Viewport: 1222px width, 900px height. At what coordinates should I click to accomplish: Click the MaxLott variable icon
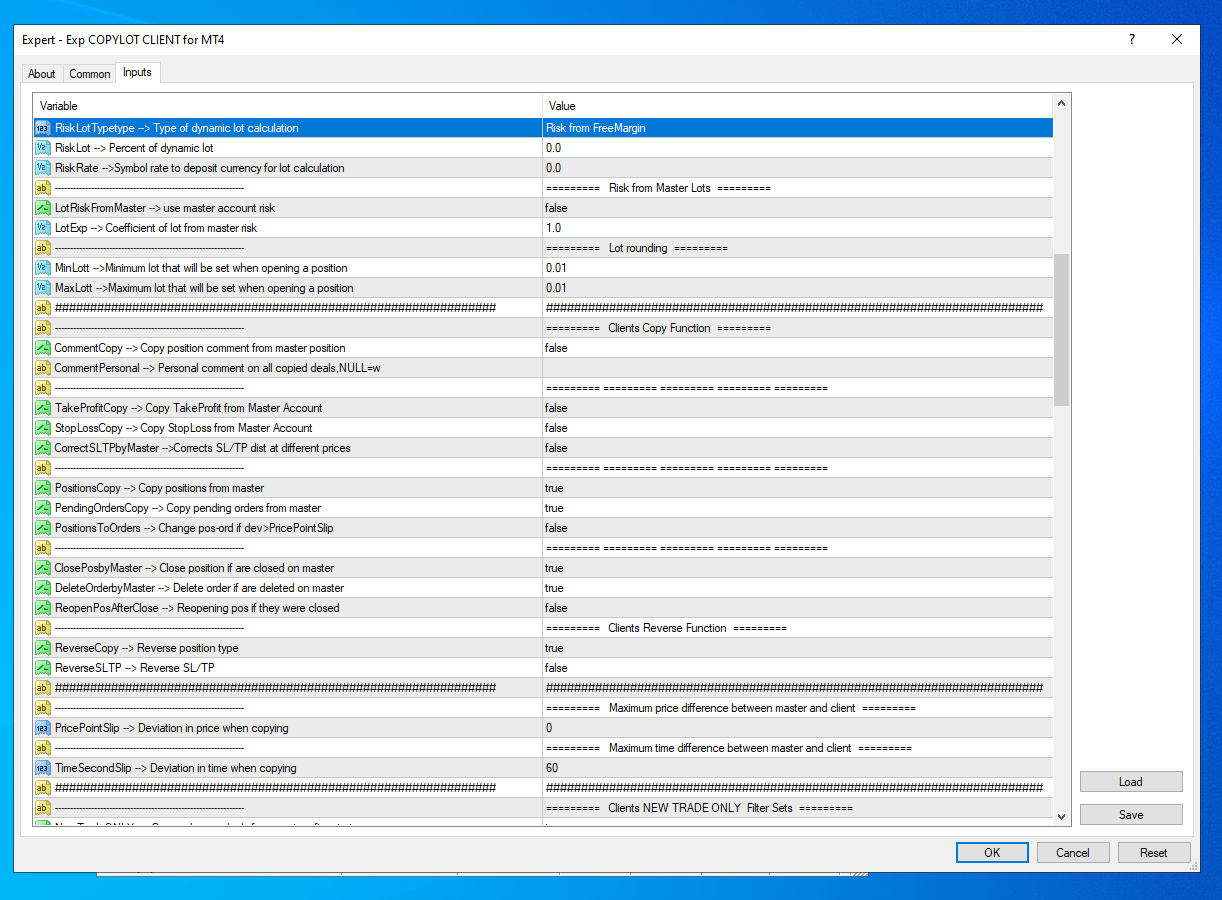coord(42,288)
